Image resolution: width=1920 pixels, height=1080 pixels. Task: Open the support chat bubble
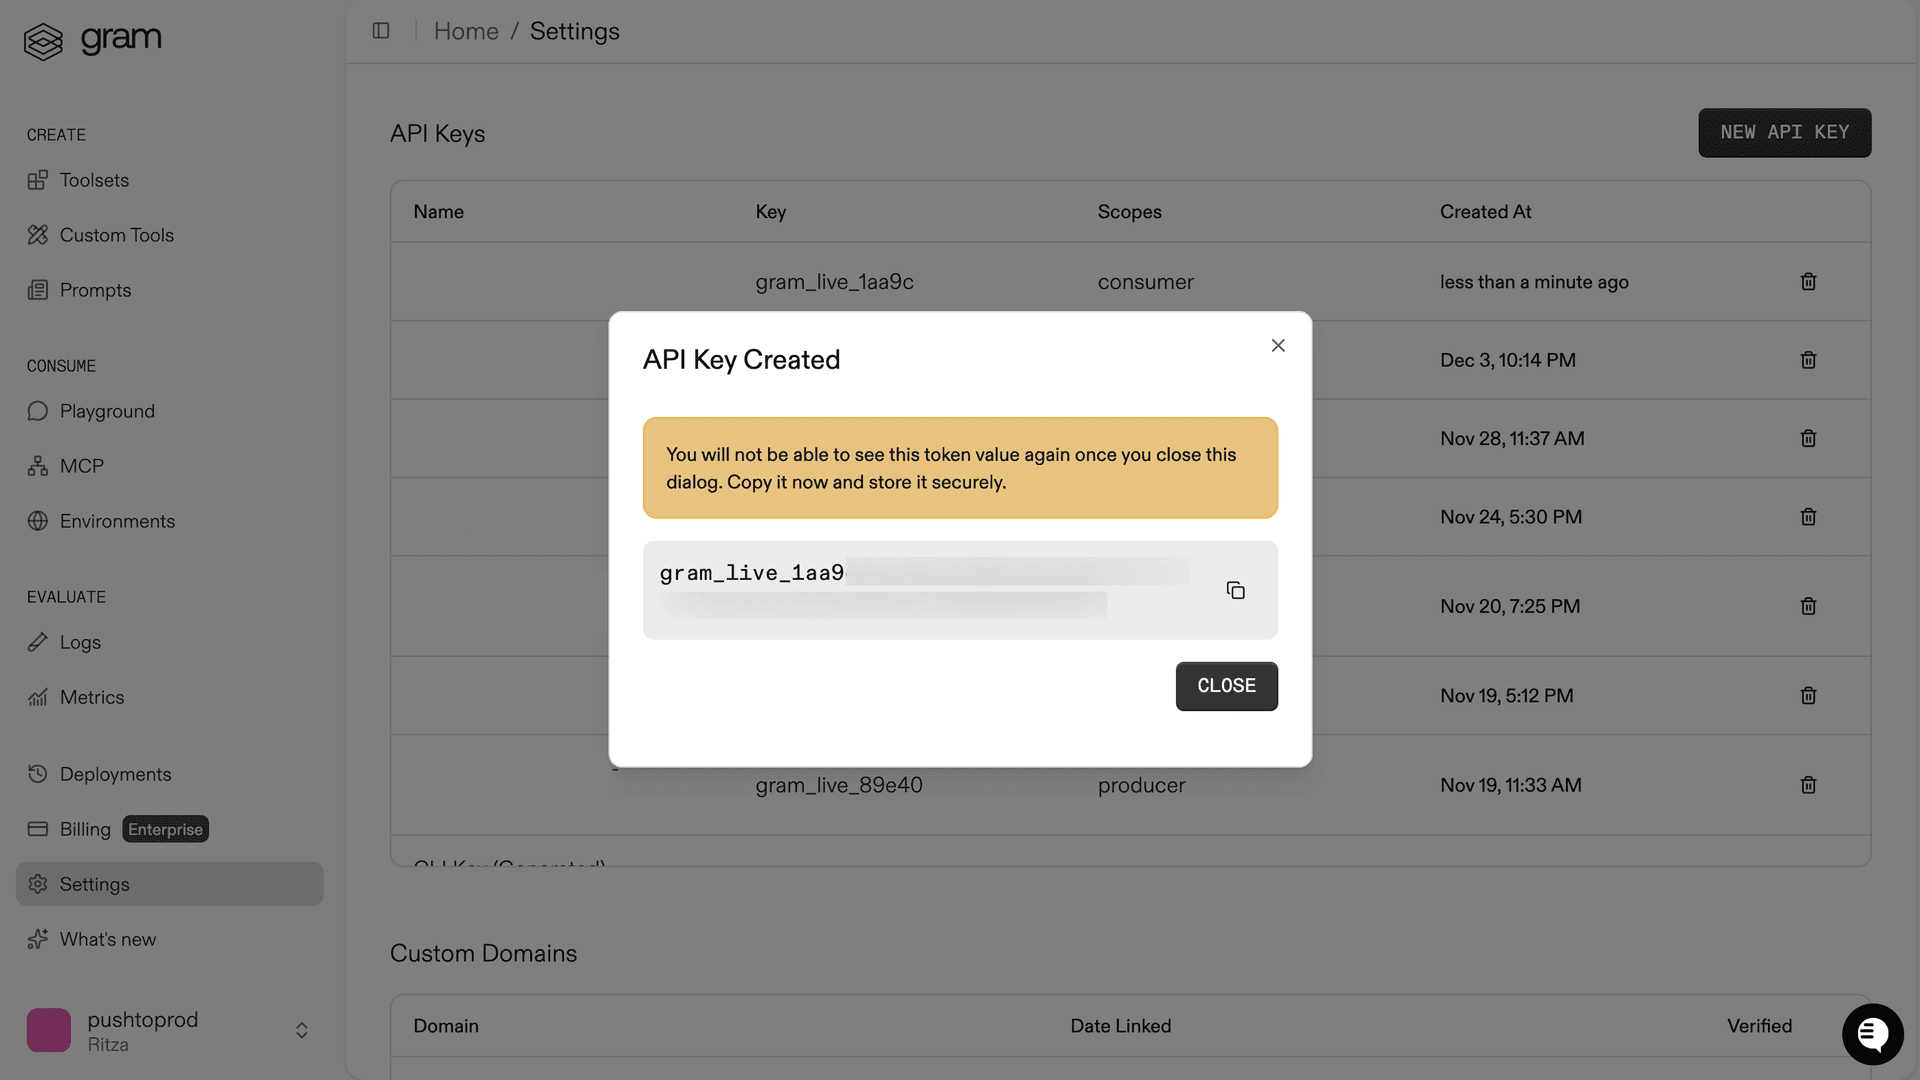pyautogui.click(x=1873, y=1034)
